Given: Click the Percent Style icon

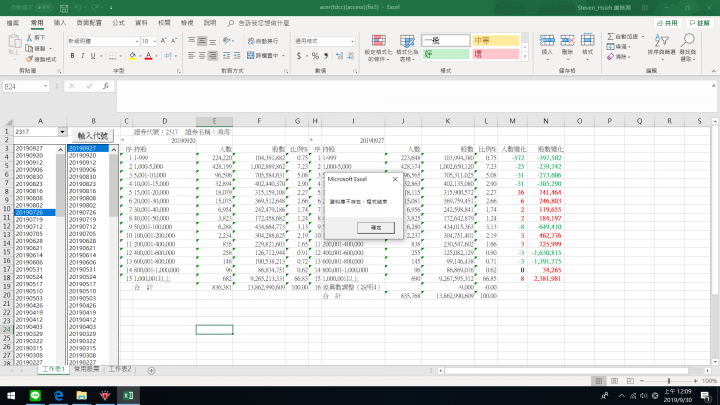Looking at the screenshot, I should click(315, 56).
